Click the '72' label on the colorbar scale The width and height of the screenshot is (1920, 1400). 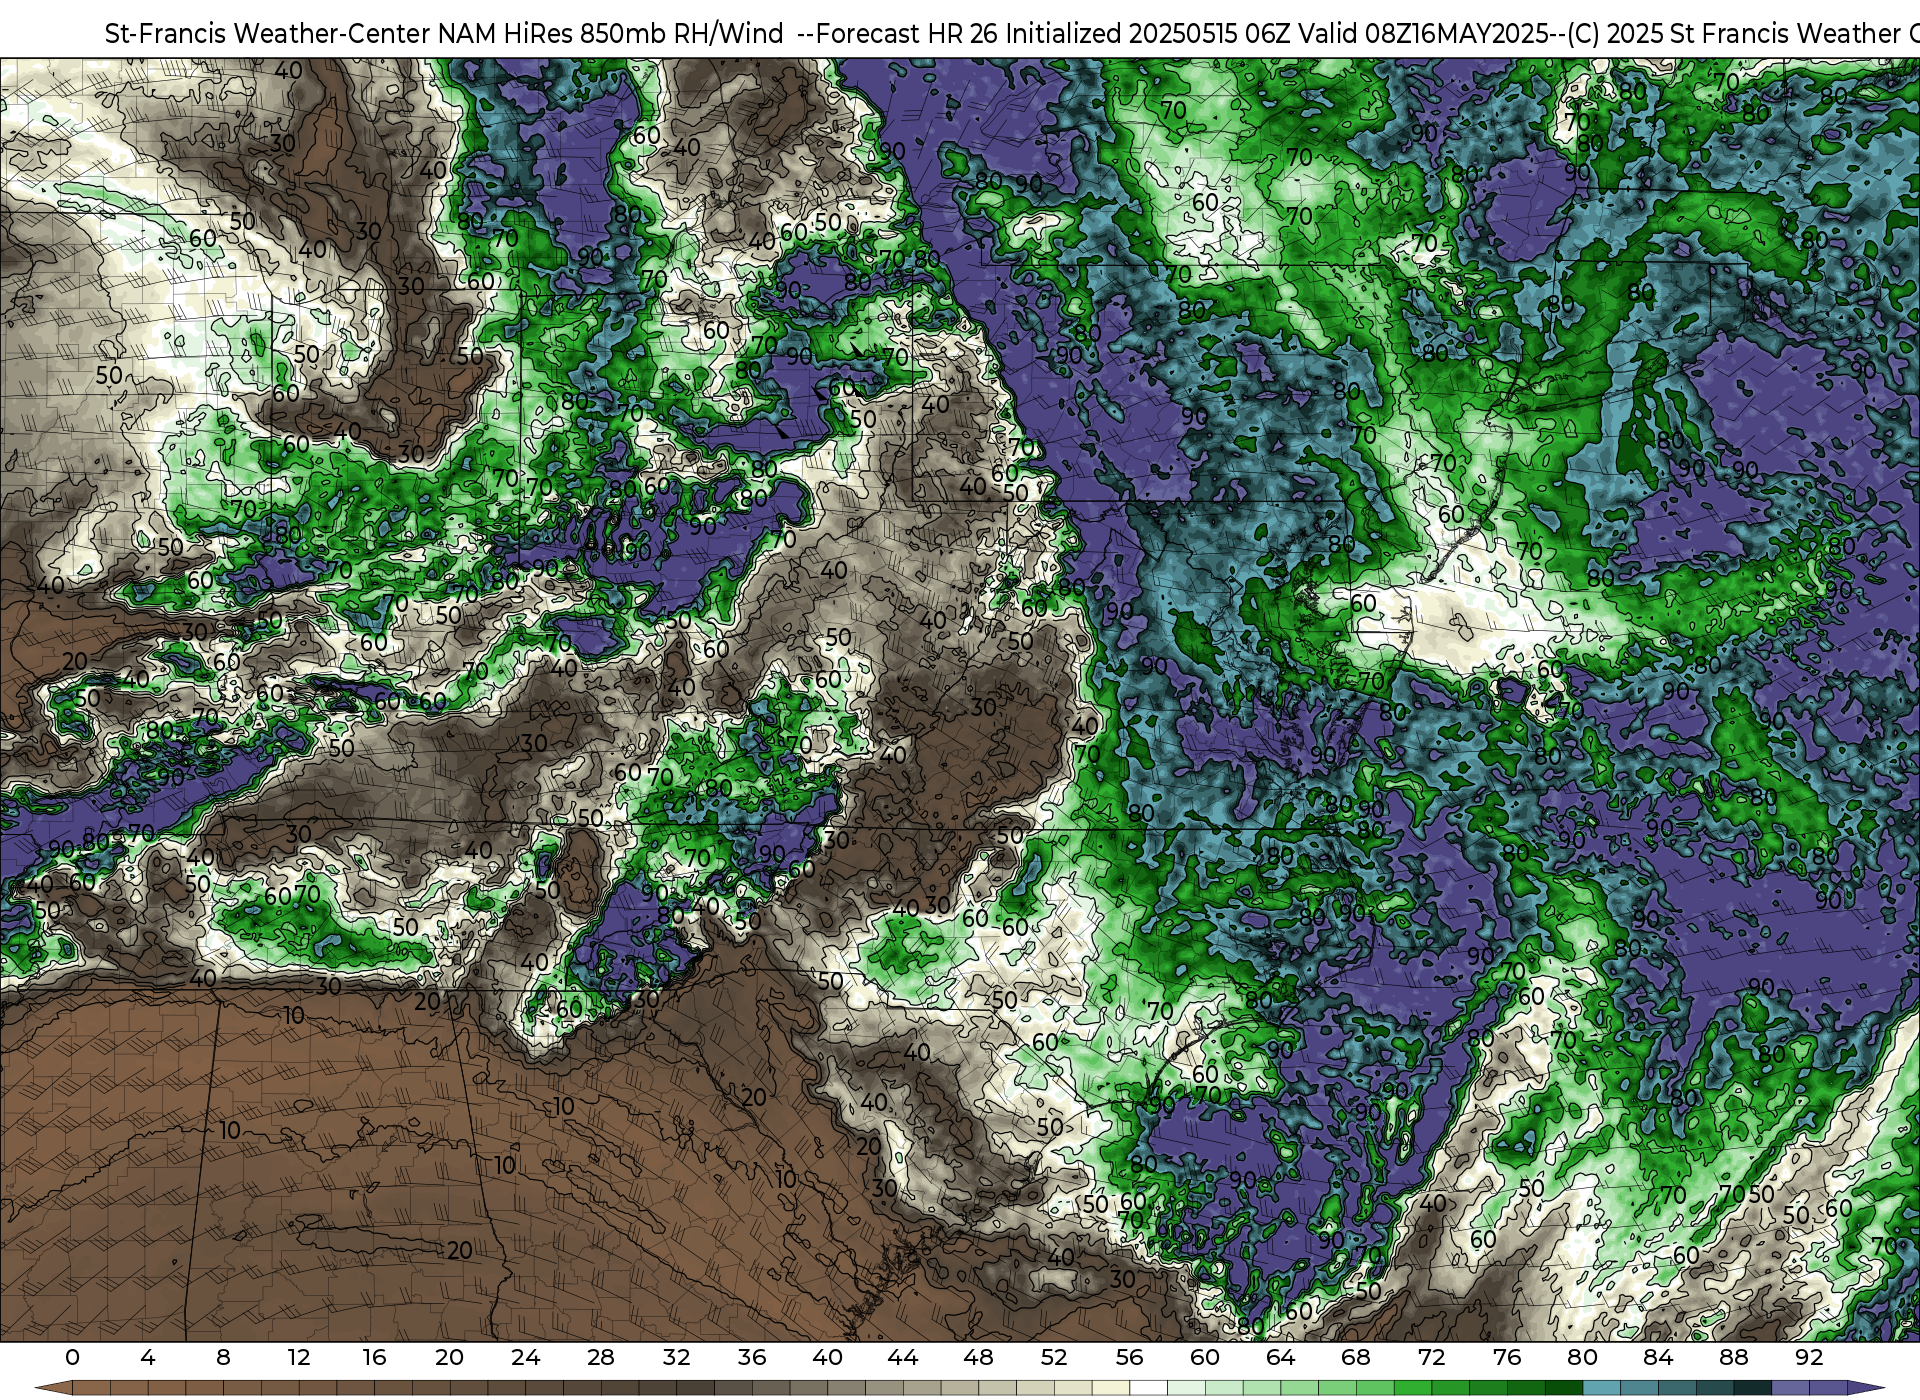[x=1432, y=1357]
